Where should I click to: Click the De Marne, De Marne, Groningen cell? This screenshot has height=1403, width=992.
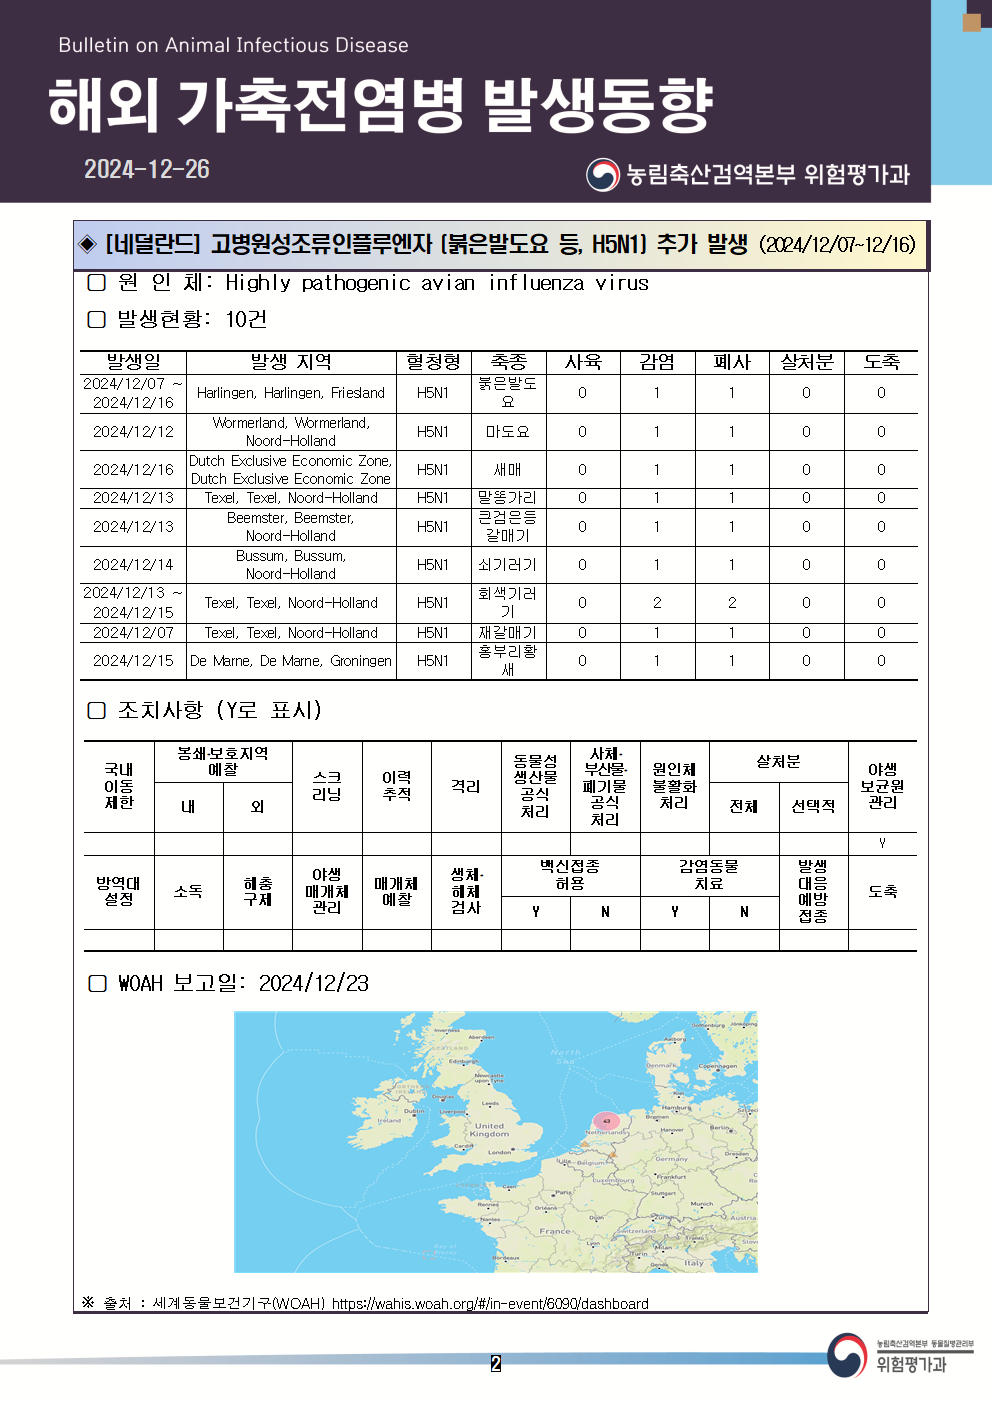[x=291, y=661]
